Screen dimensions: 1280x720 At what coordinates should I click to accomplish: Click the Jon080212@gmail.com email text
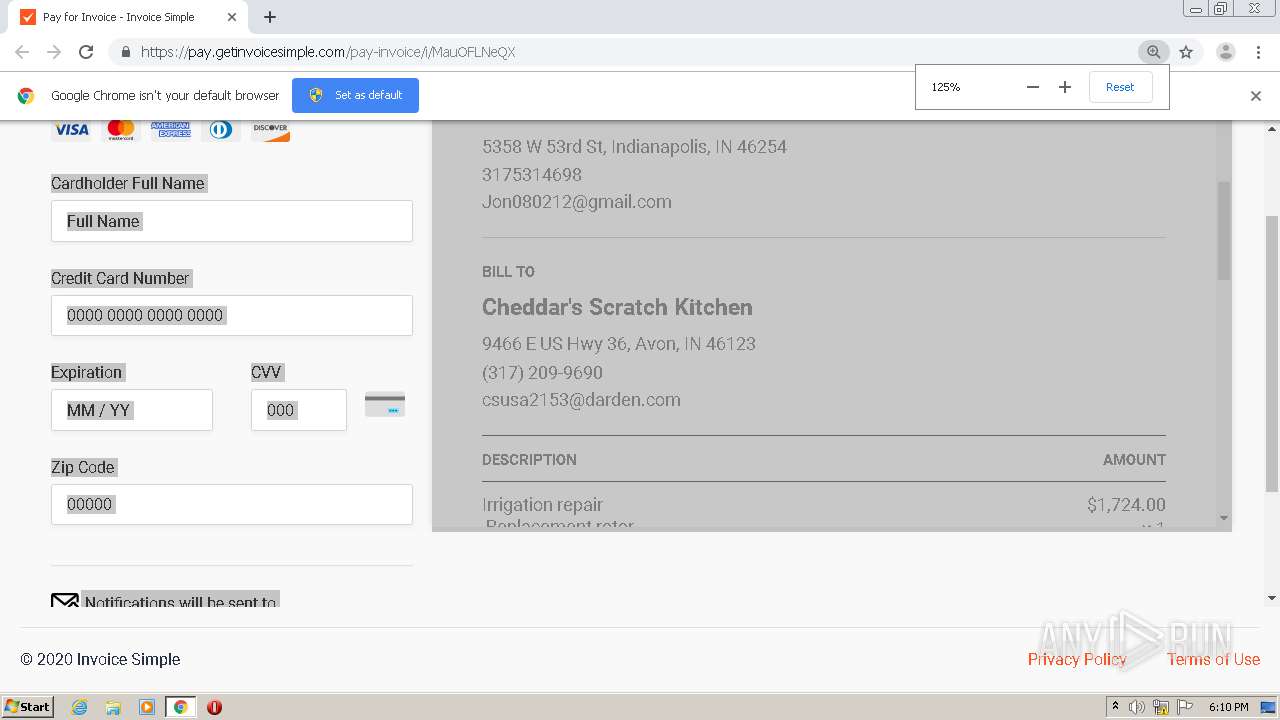577,202
